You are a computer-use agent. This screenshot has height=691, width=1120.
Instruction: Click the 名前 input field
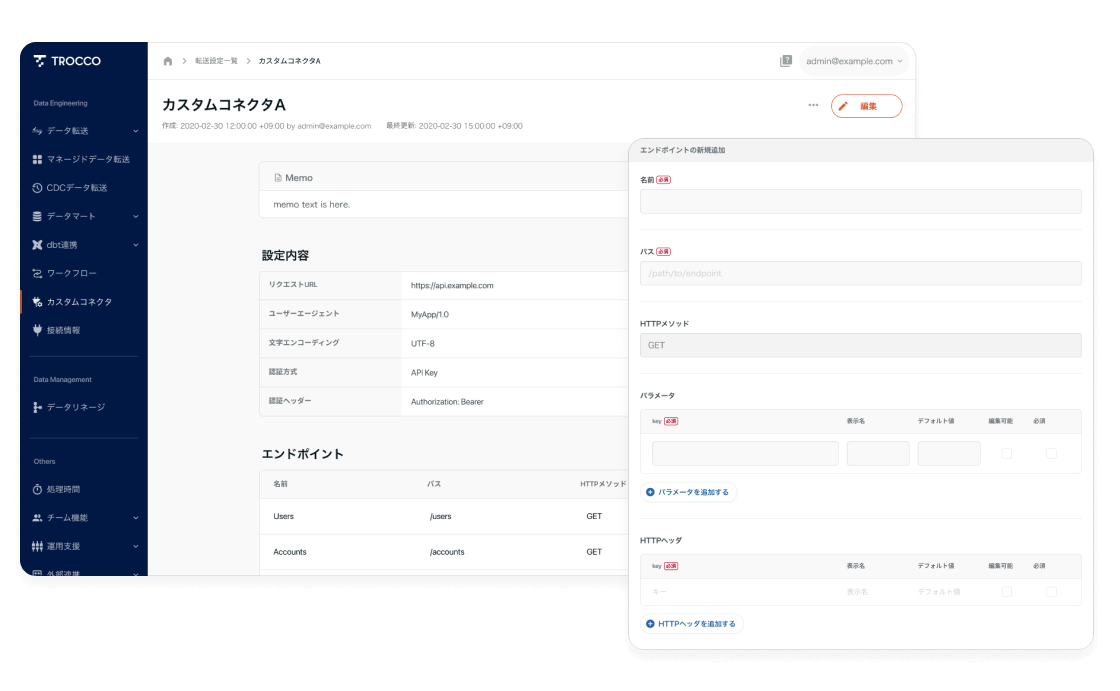pos(860,201)
